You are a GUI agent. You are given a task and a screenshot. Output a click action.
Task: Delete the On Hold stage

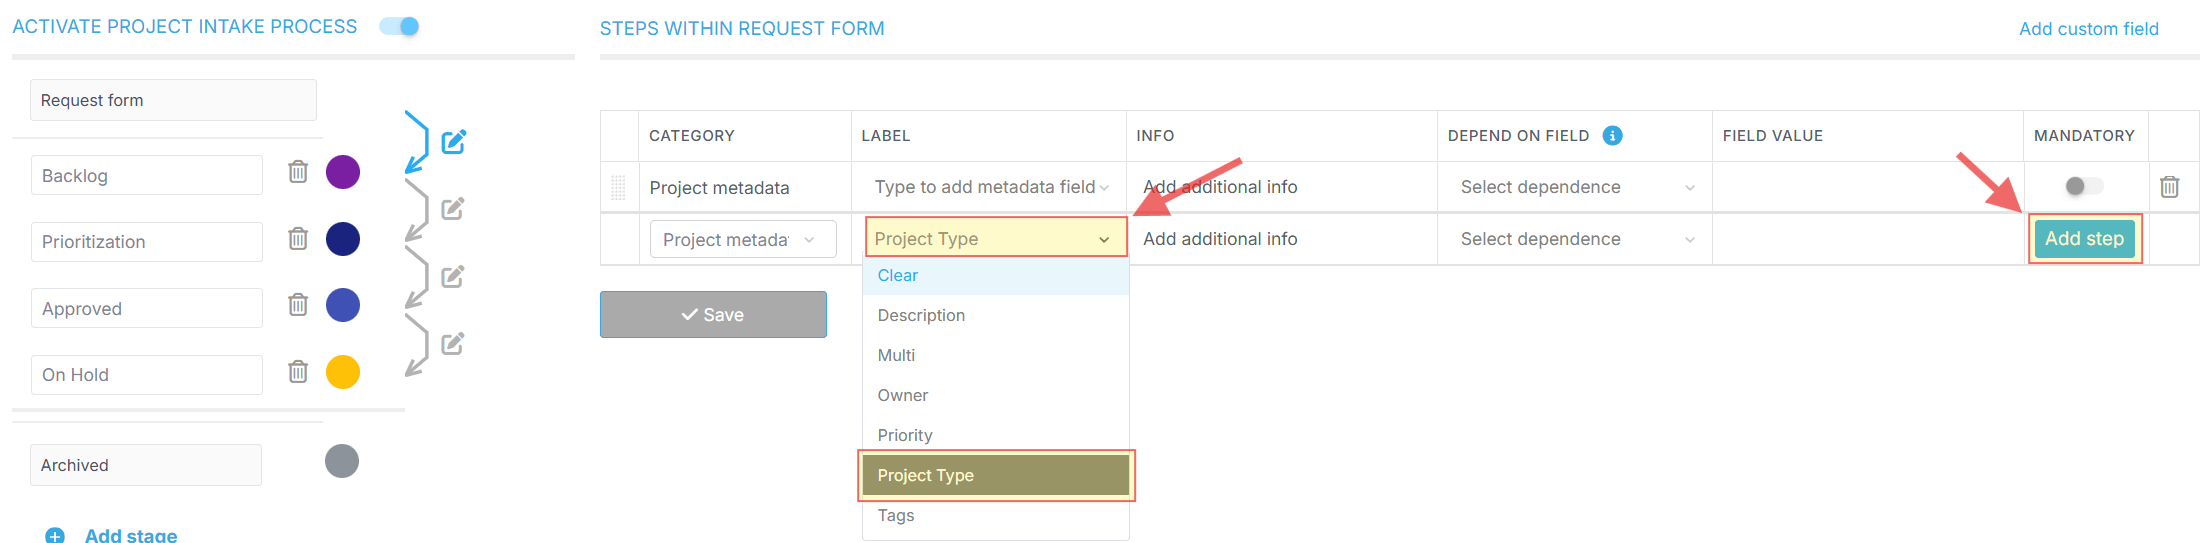click(298, 372)
